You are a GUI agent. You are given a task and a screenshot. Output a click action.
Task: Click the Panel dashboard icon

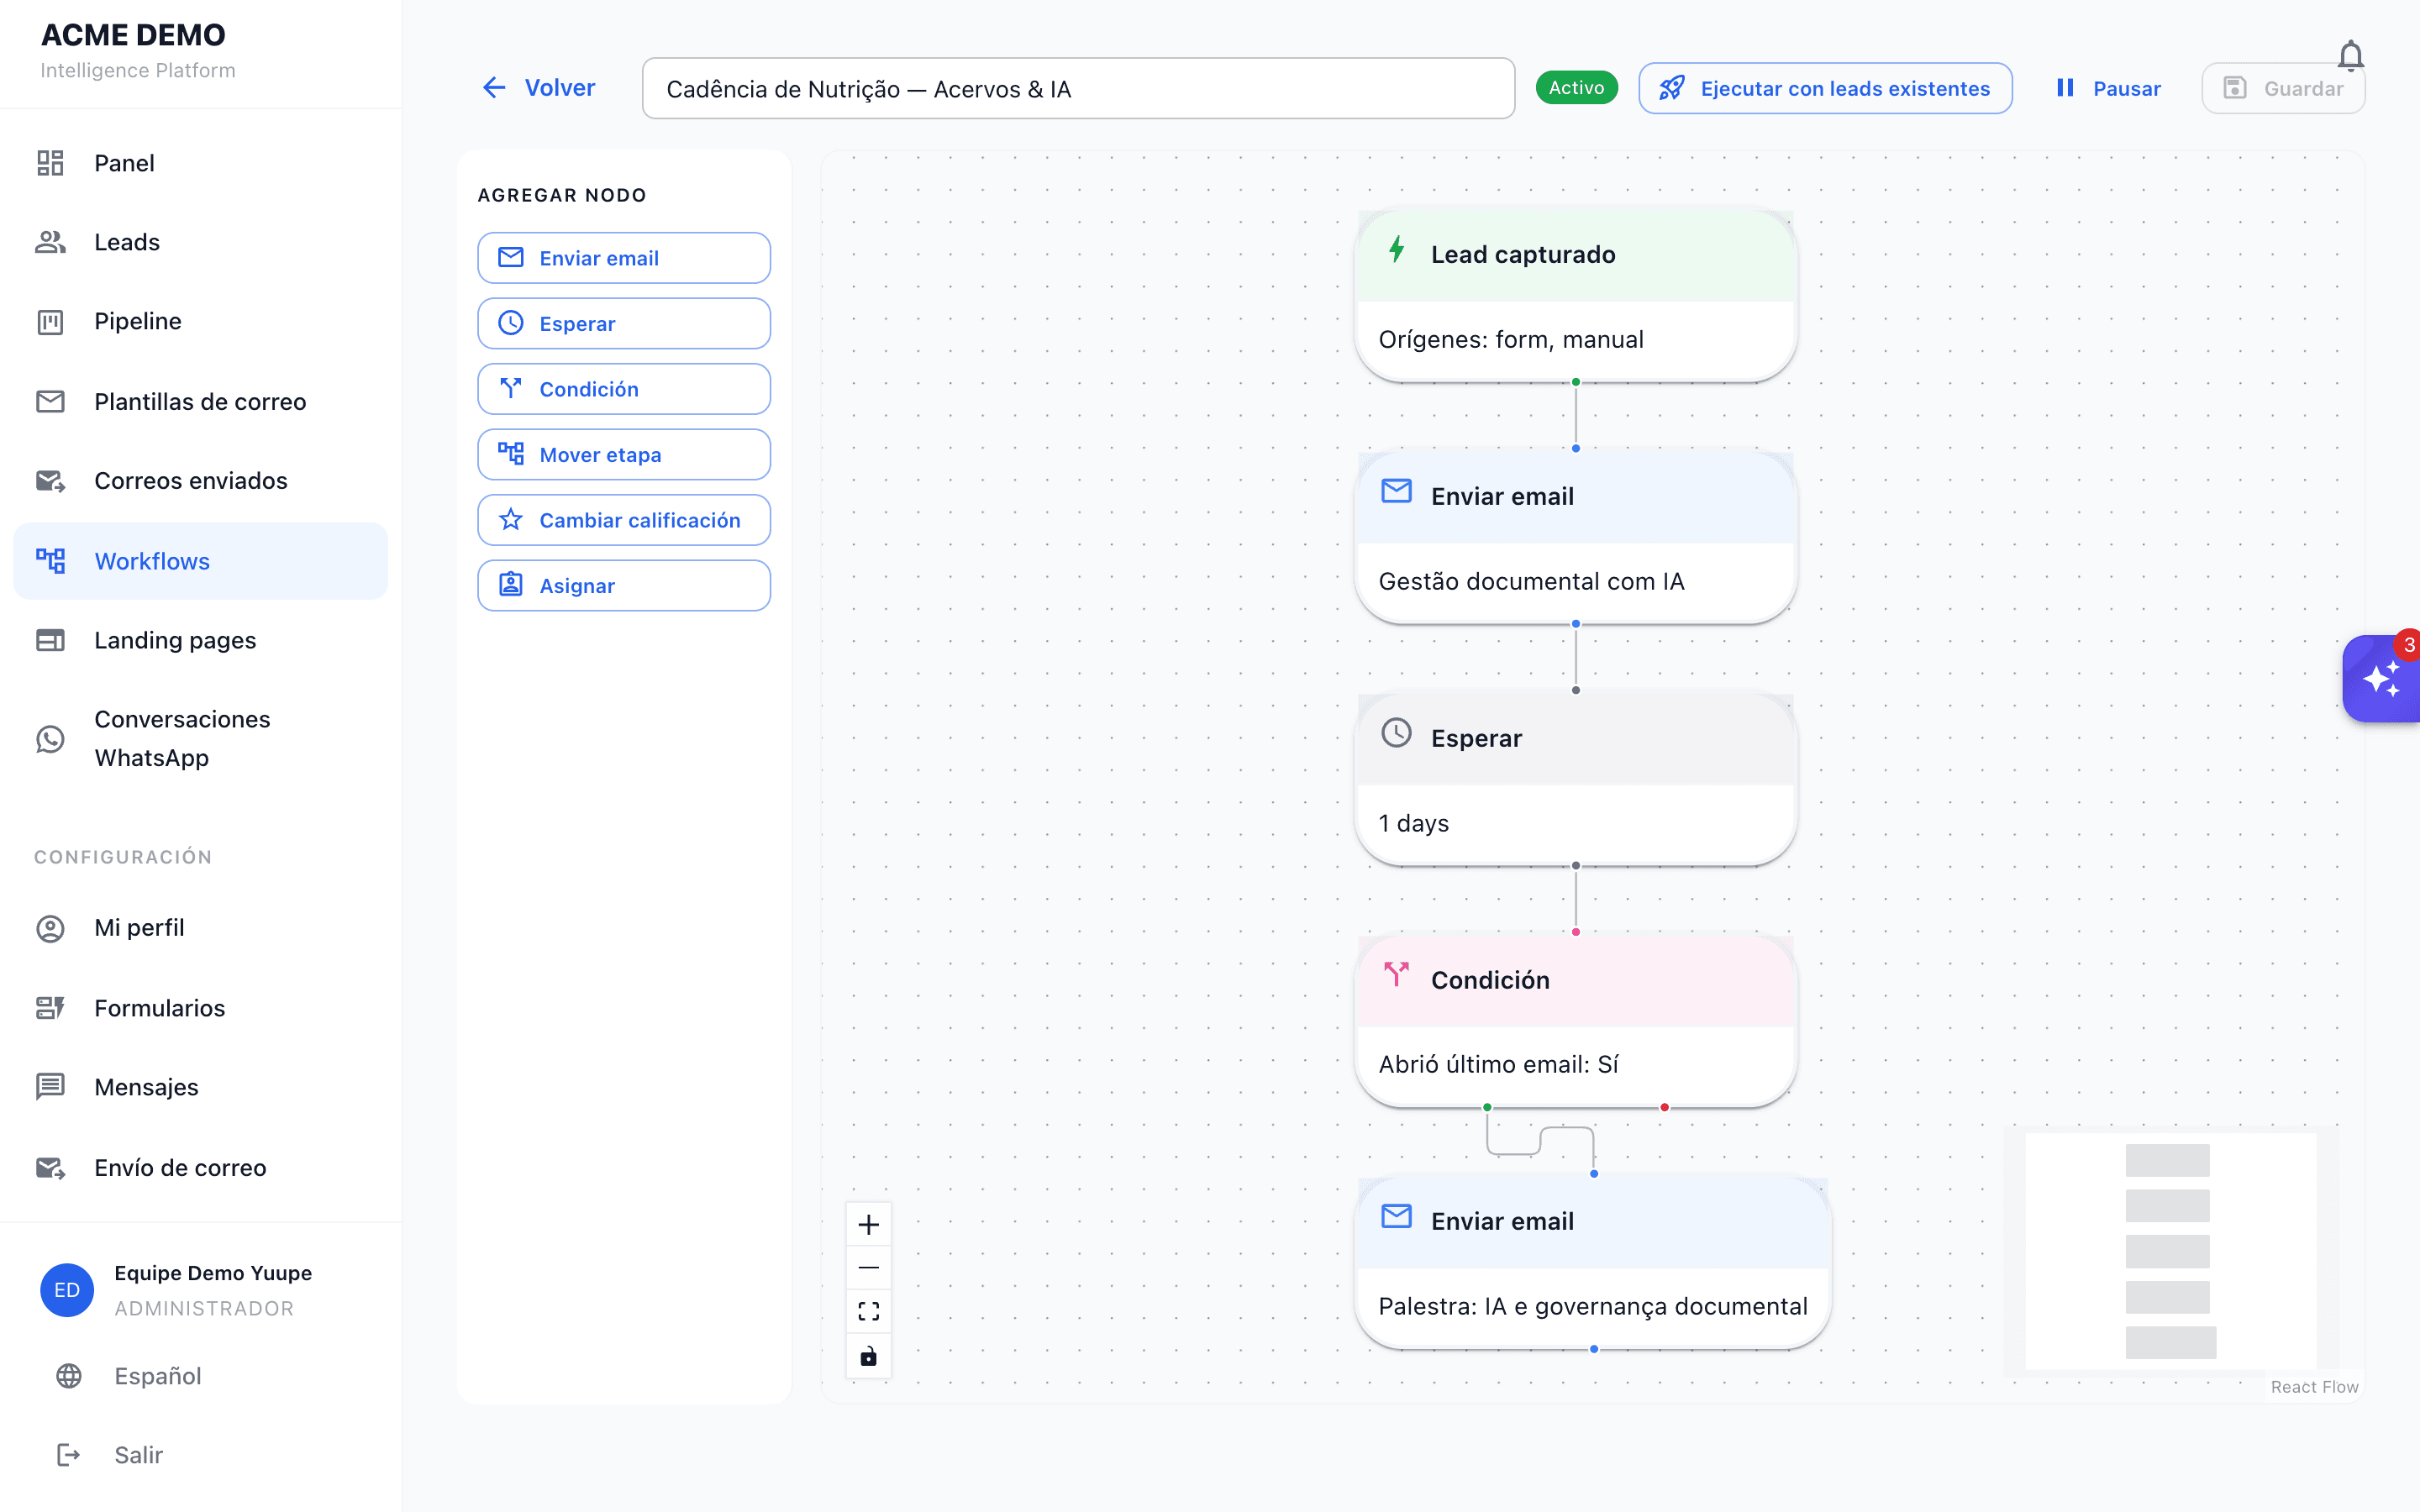(x=50, y=163)
